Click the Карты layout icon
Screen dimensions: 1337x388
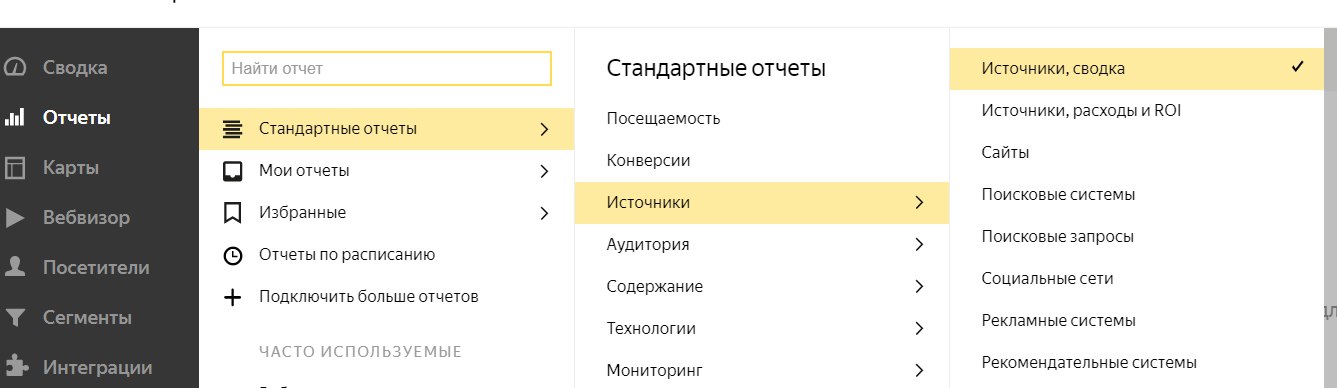[x=15, y=168]
